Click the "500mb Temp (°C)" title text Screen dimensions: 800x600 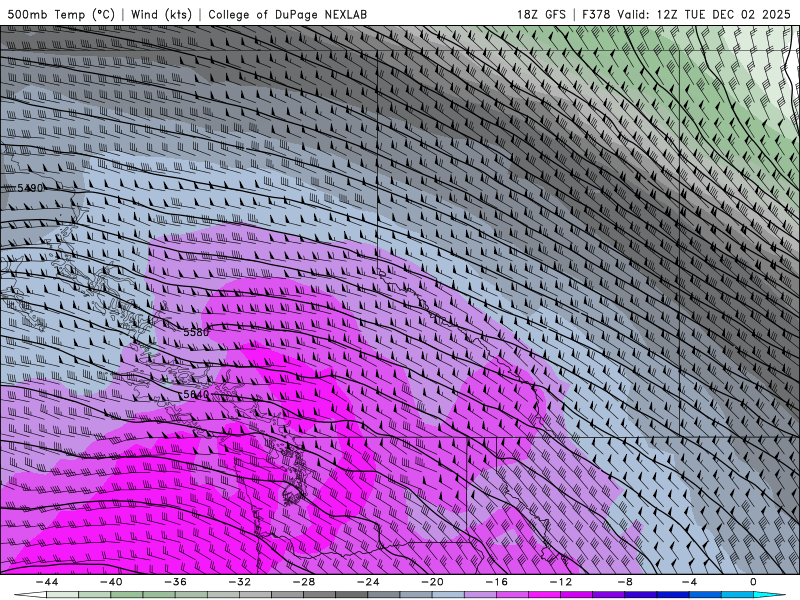tap(61, 14)
